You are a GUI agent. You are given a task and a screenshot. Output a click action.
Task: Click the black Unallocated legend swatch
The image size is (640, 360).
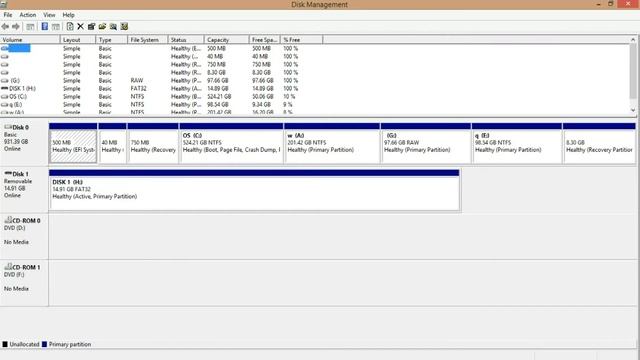click(x=5, y=344)
